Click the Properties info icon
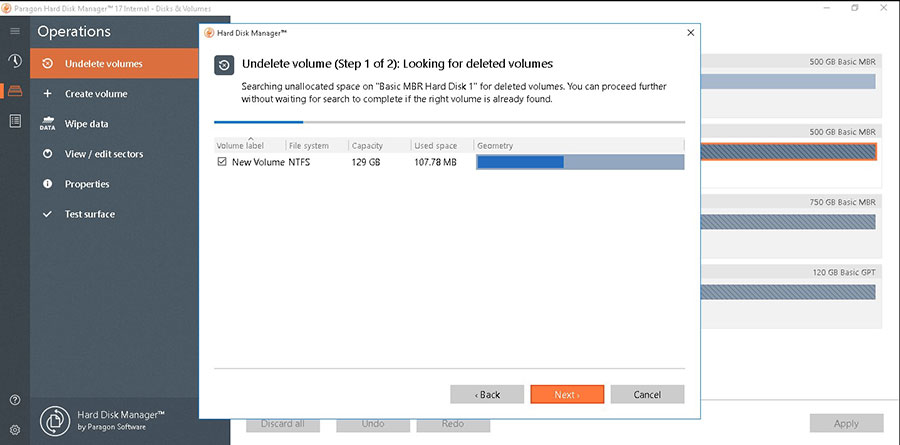This screenshot has width=900, height=445. pyautogui.click(x=48, y=184)
